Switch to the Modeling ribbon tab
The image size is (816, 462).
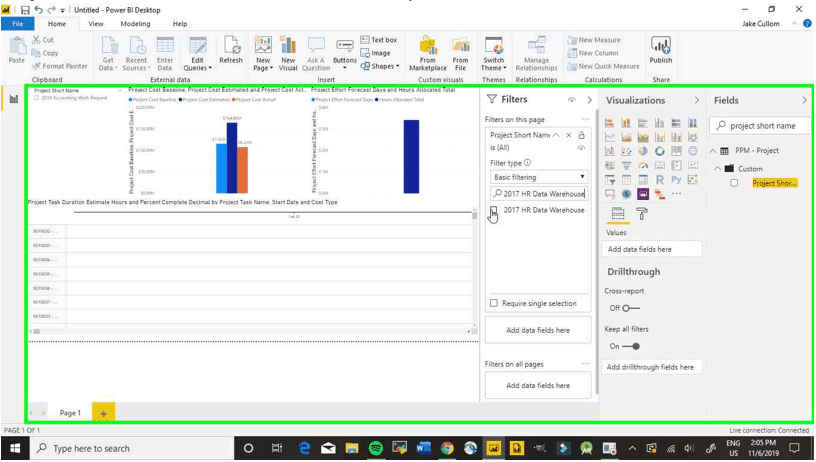coord(135,23)
